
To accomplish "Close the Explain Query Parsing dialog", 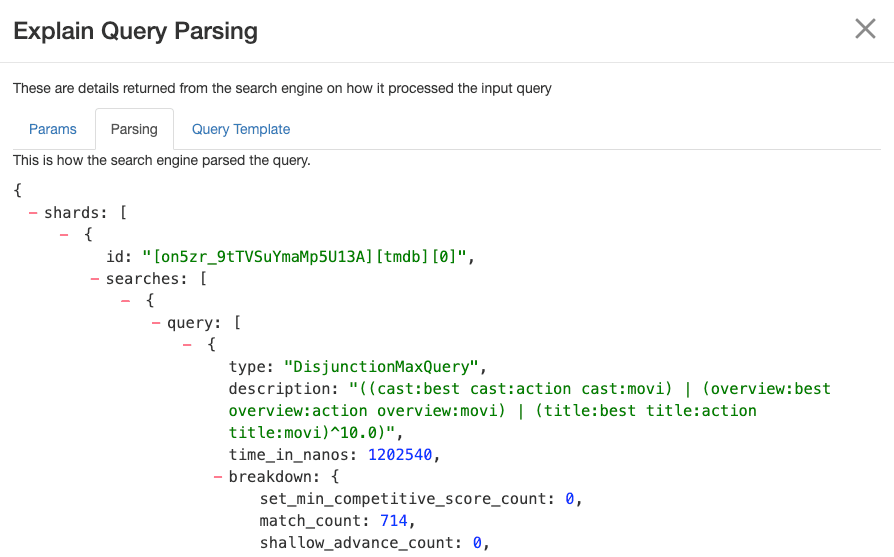I will (865, 29).
